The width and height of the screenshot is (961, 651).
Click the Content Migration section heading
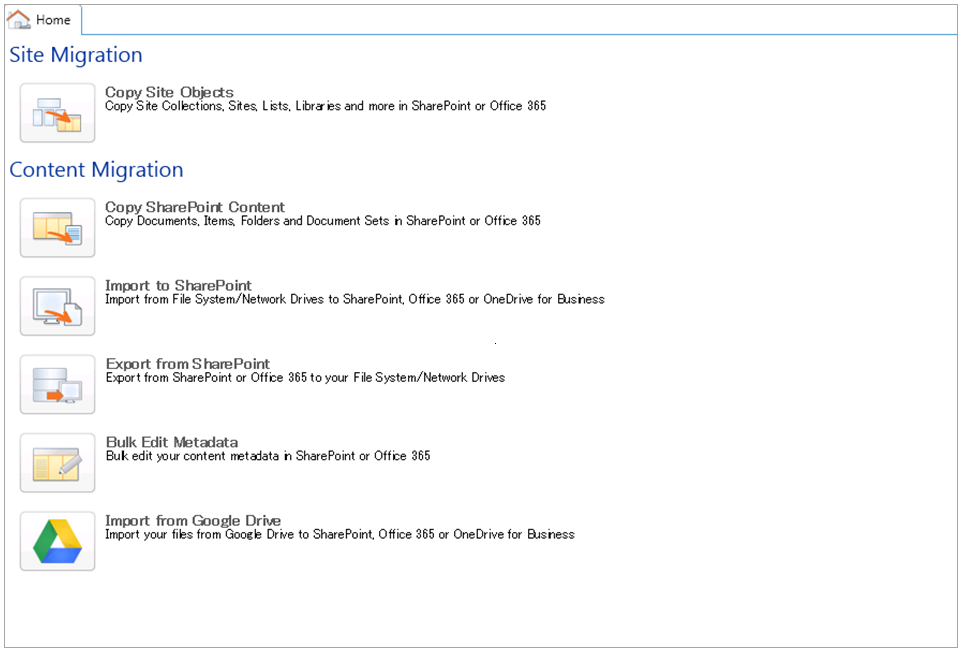coord(96,170)
